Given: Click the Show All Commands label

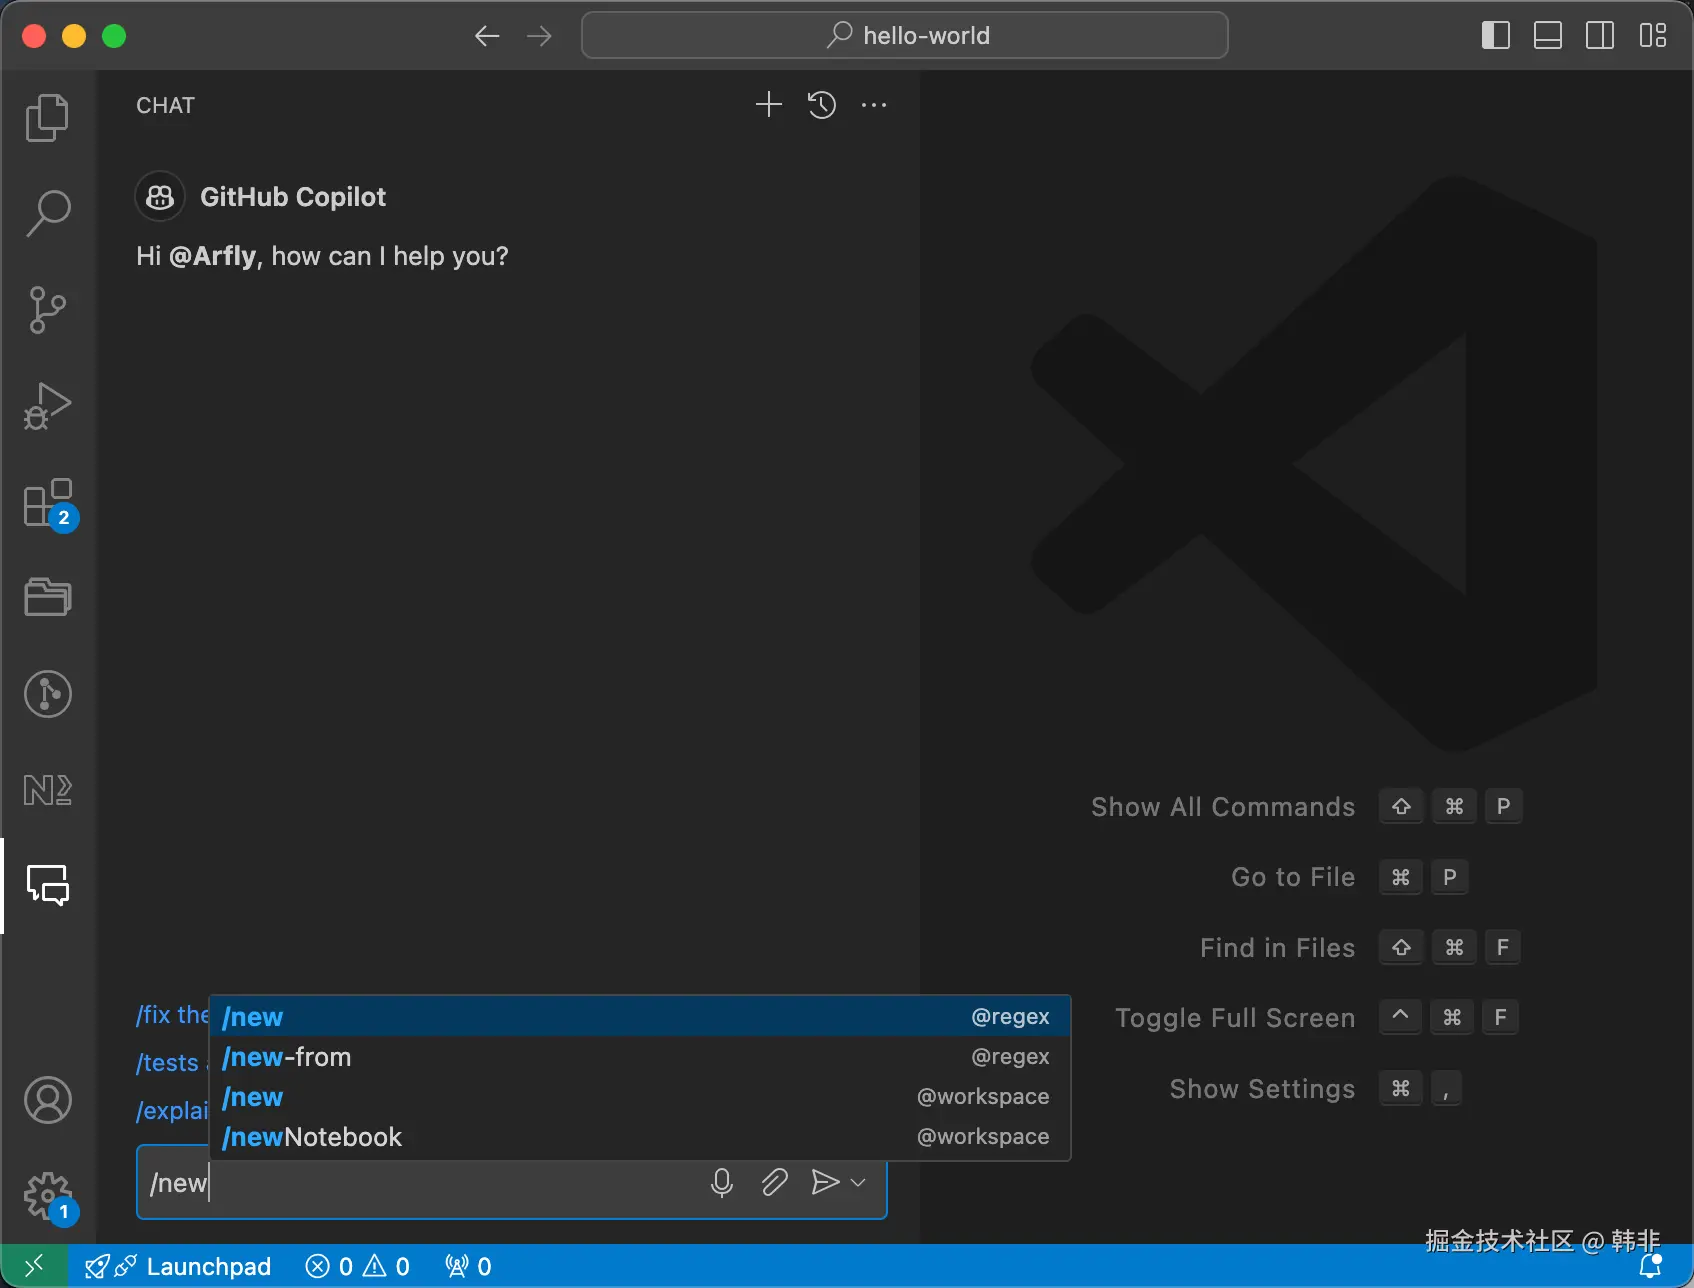Looking at the screenshot, I should [1223, 807].
